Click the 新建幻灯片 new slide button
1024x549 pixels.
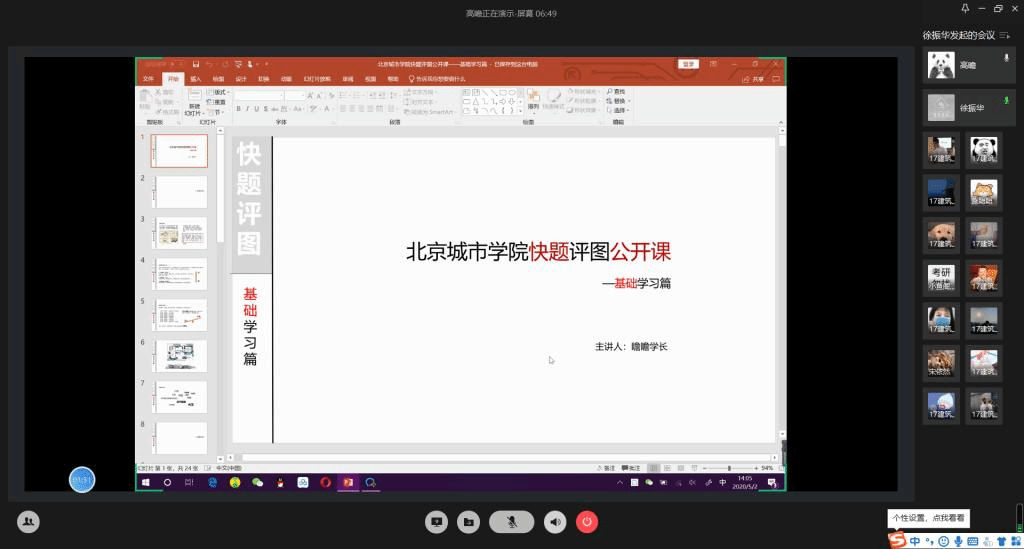194,102
